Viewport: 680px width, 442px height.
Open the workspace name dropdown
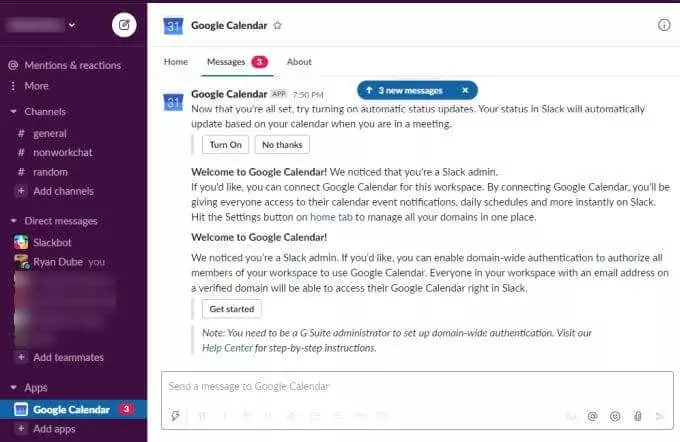coord(41,25)
